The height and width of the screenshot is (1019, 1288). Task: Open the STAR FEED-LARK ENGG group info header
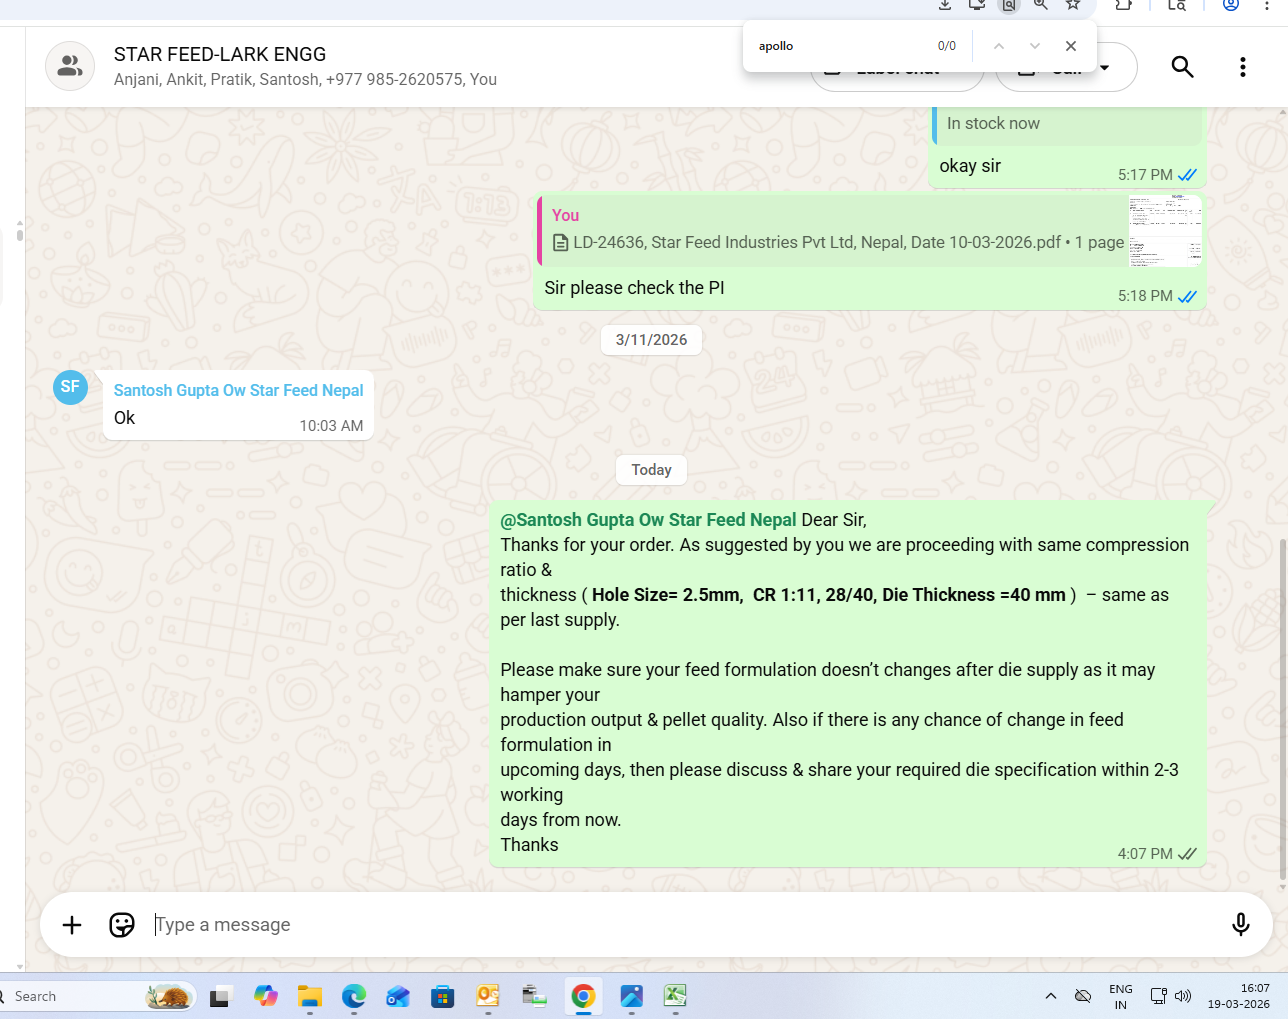220,55
